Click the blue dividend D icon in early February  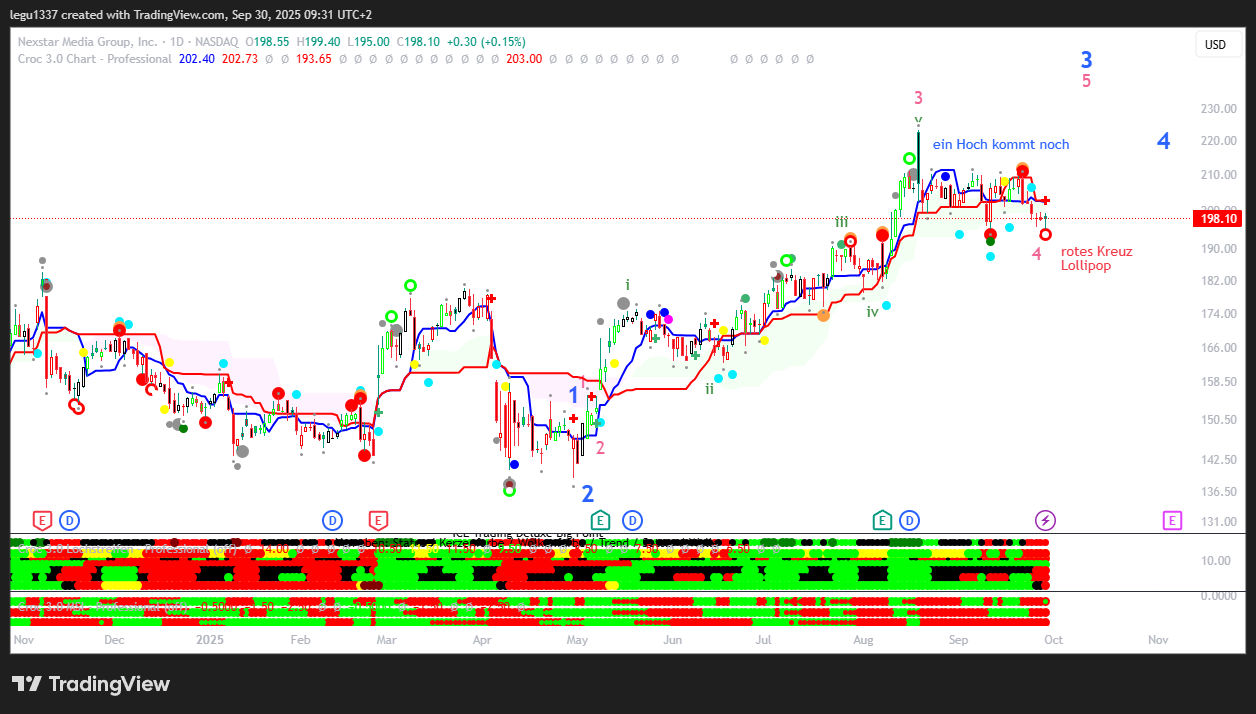click(x=332, y=520)
